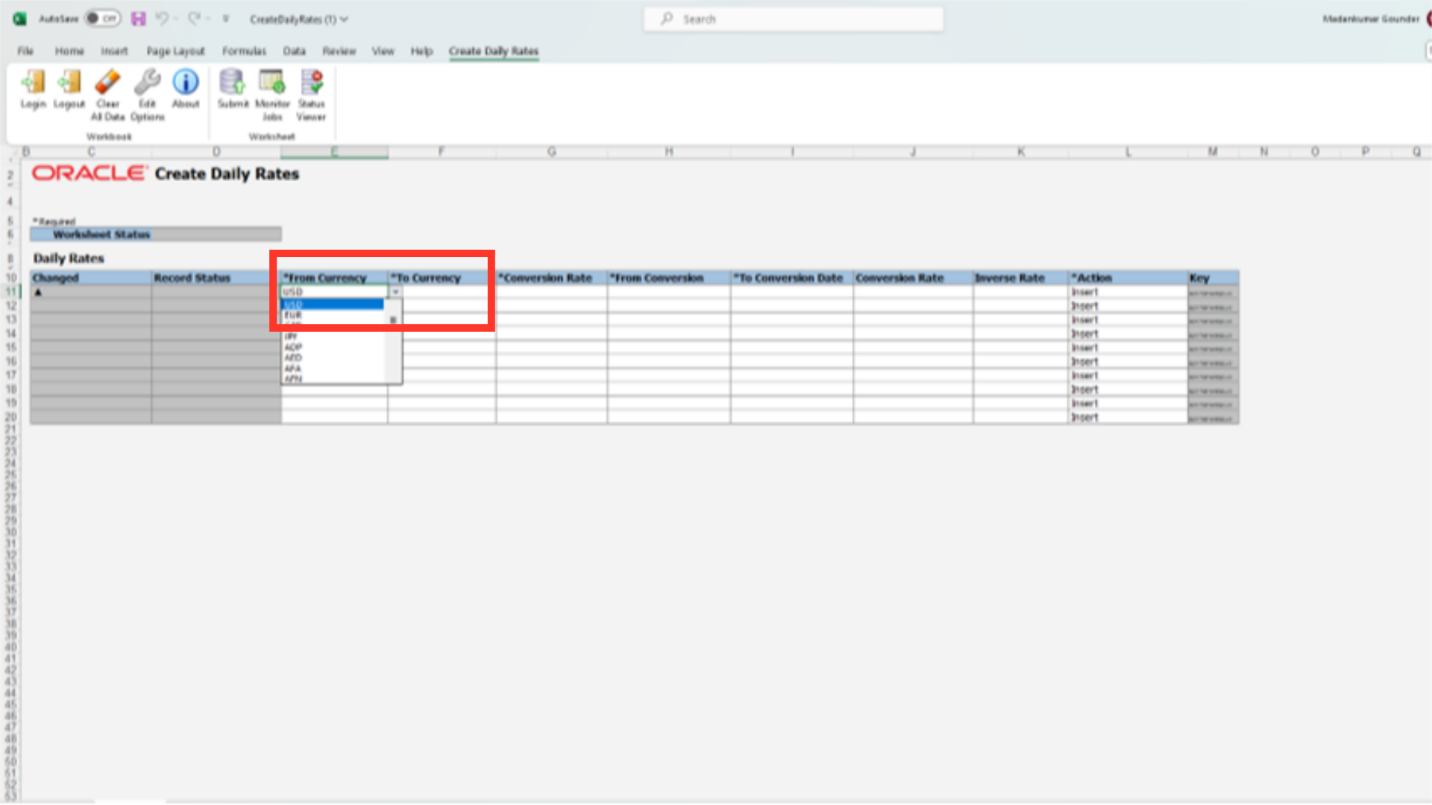Click the Insert action cell in row 11

coord(1127,292)
